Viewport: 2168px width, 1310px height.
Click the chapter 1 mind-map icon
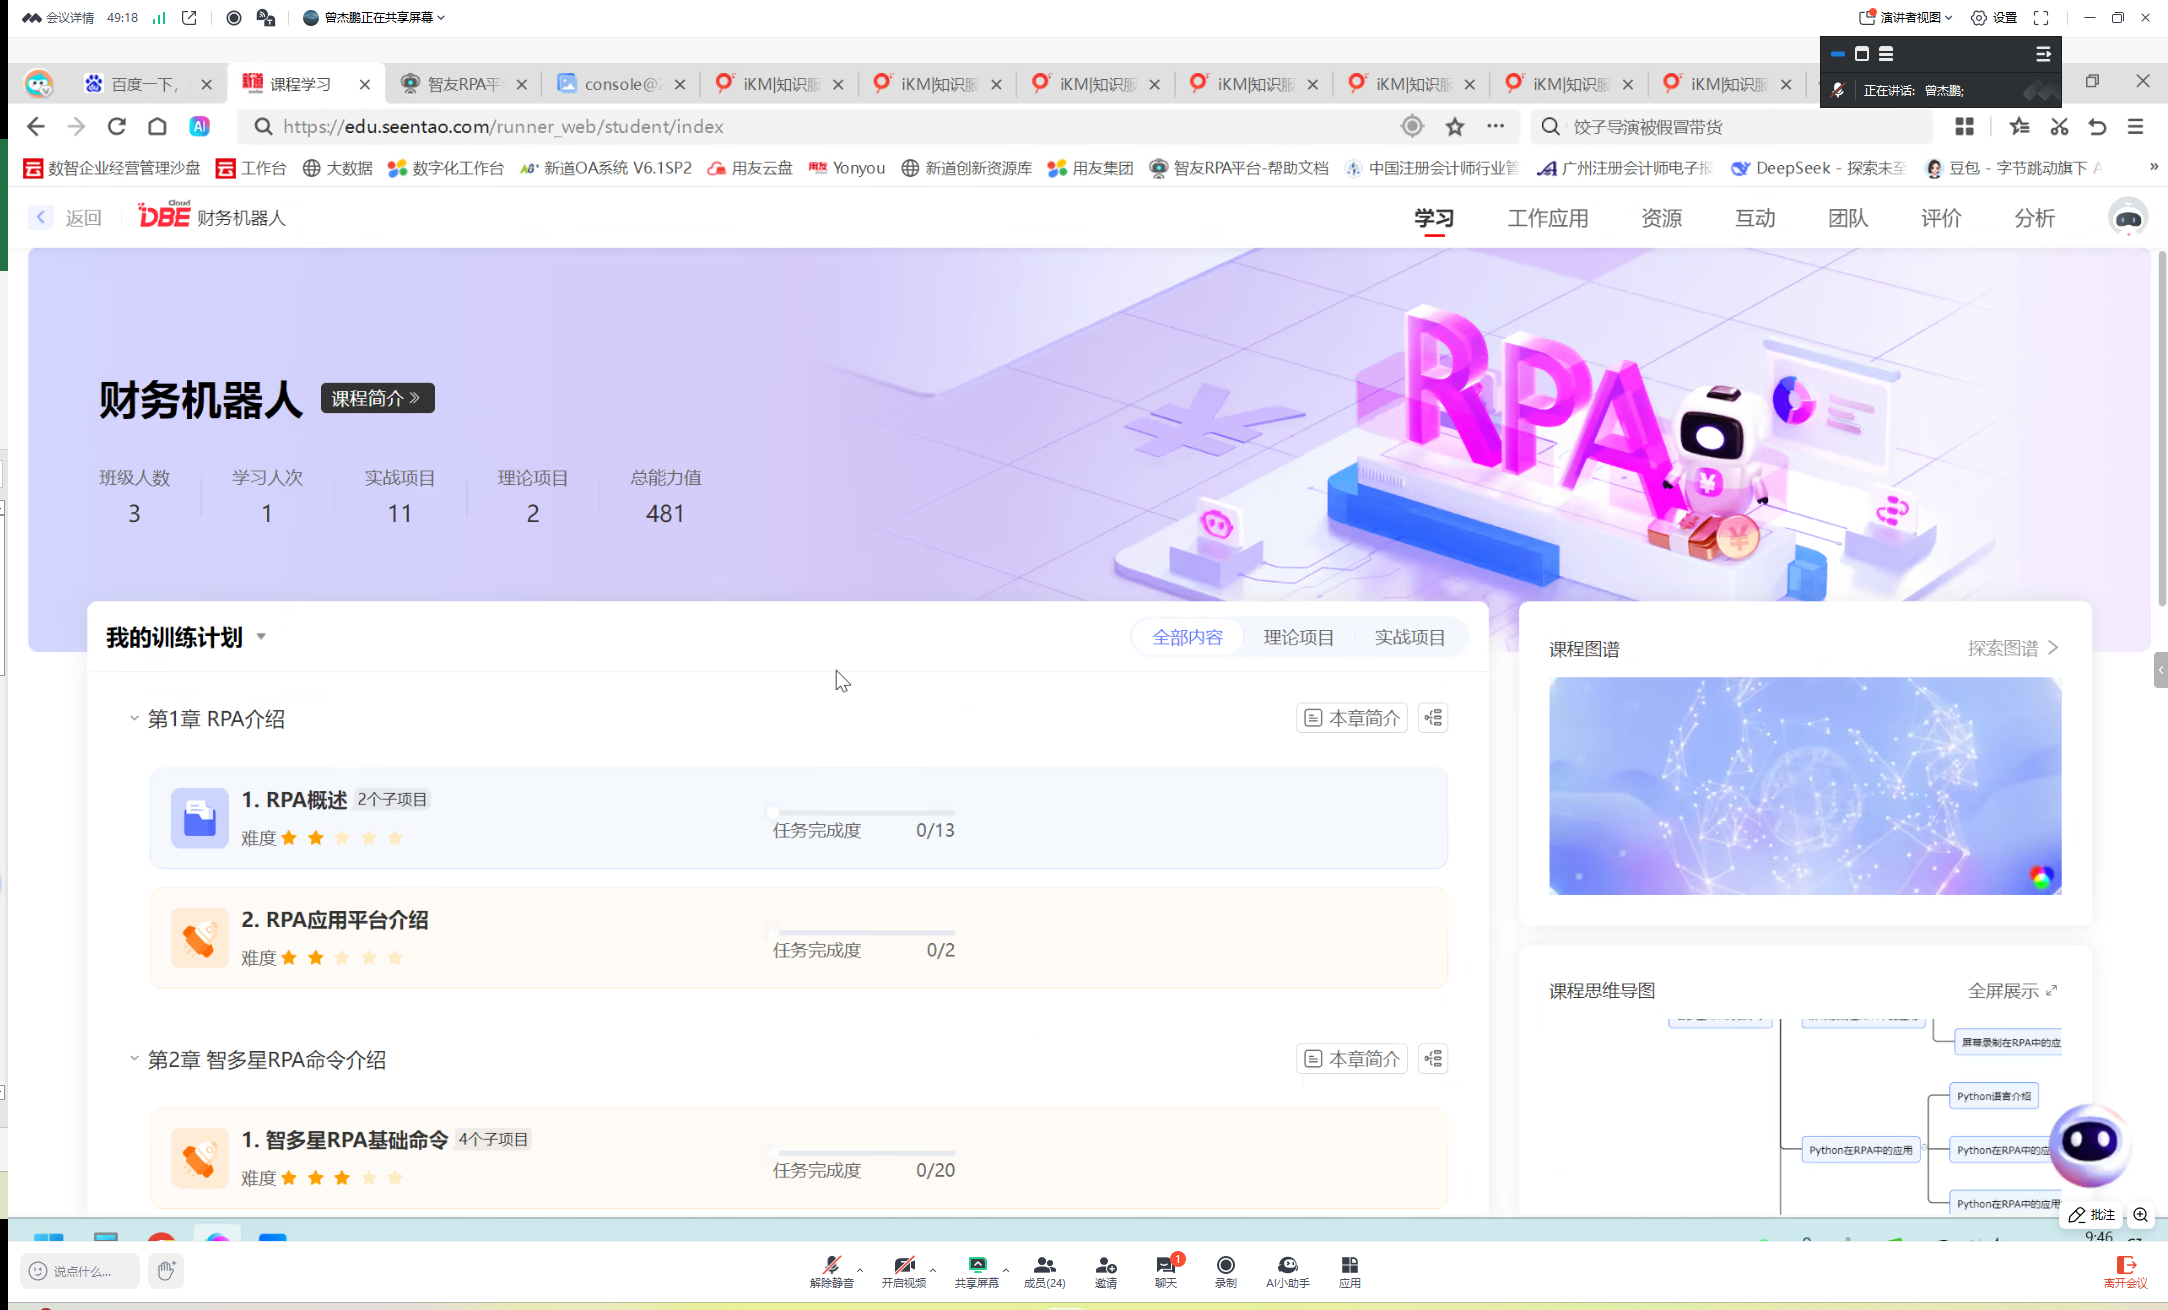pos(1433,718)
